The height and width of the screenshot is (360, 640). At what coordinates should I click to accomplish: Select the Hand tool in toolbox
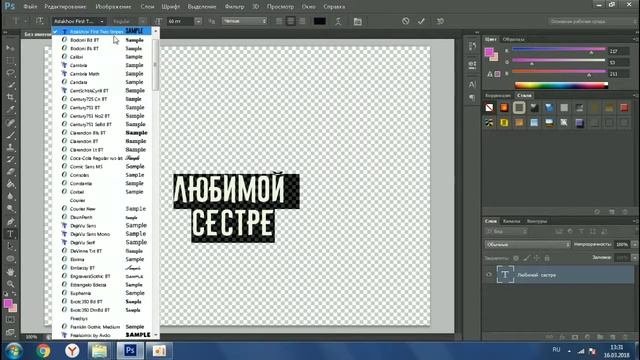pos(11,271)
